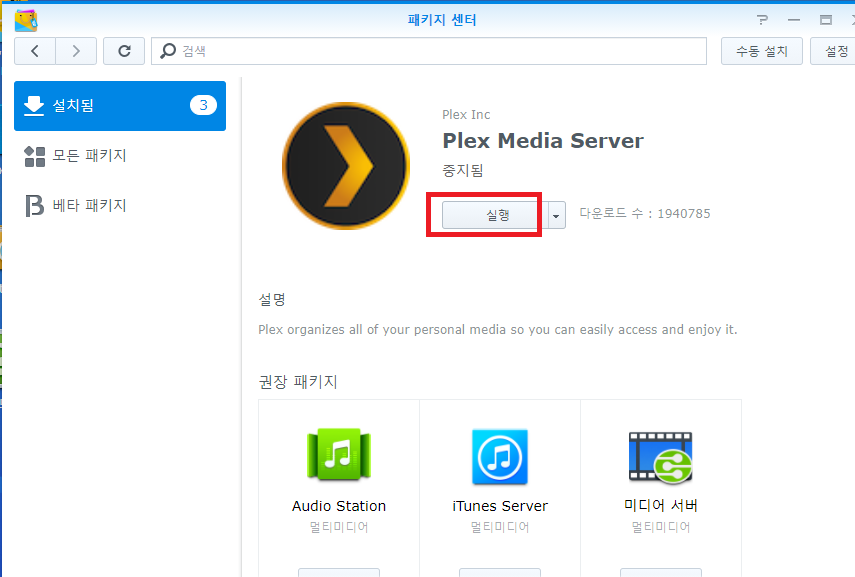The image size is (855, 577).
Task: Focus the 검색 search field
Action: click(x=429, y=51)
